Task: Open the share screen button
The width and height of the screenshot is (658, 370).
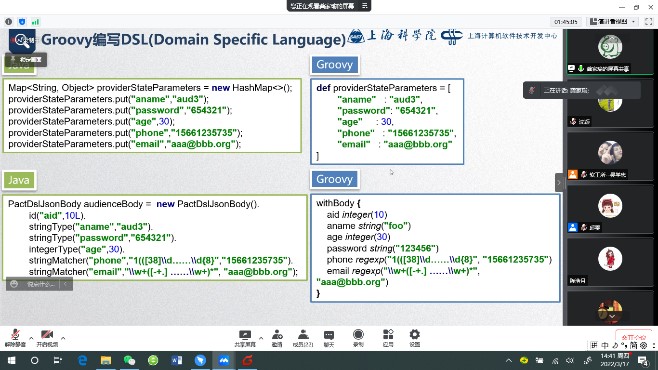Action: tap(245, 338)
